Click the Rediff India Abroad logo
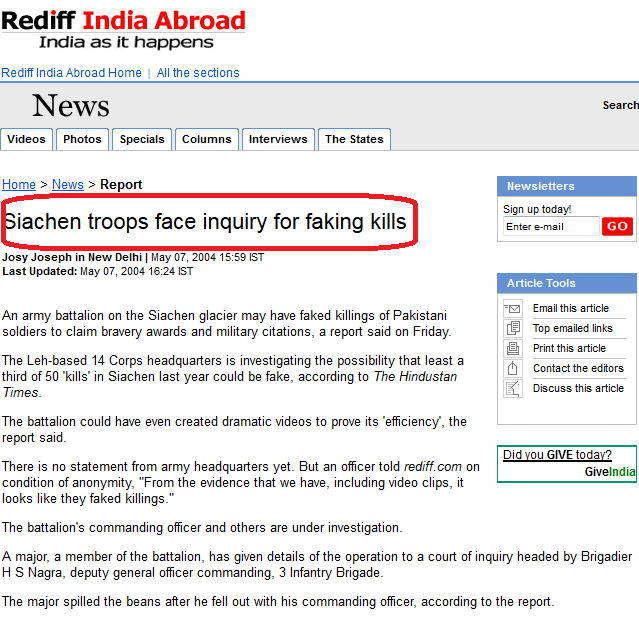The height and width of the screenshot is (621, 639). coord(123,29)
